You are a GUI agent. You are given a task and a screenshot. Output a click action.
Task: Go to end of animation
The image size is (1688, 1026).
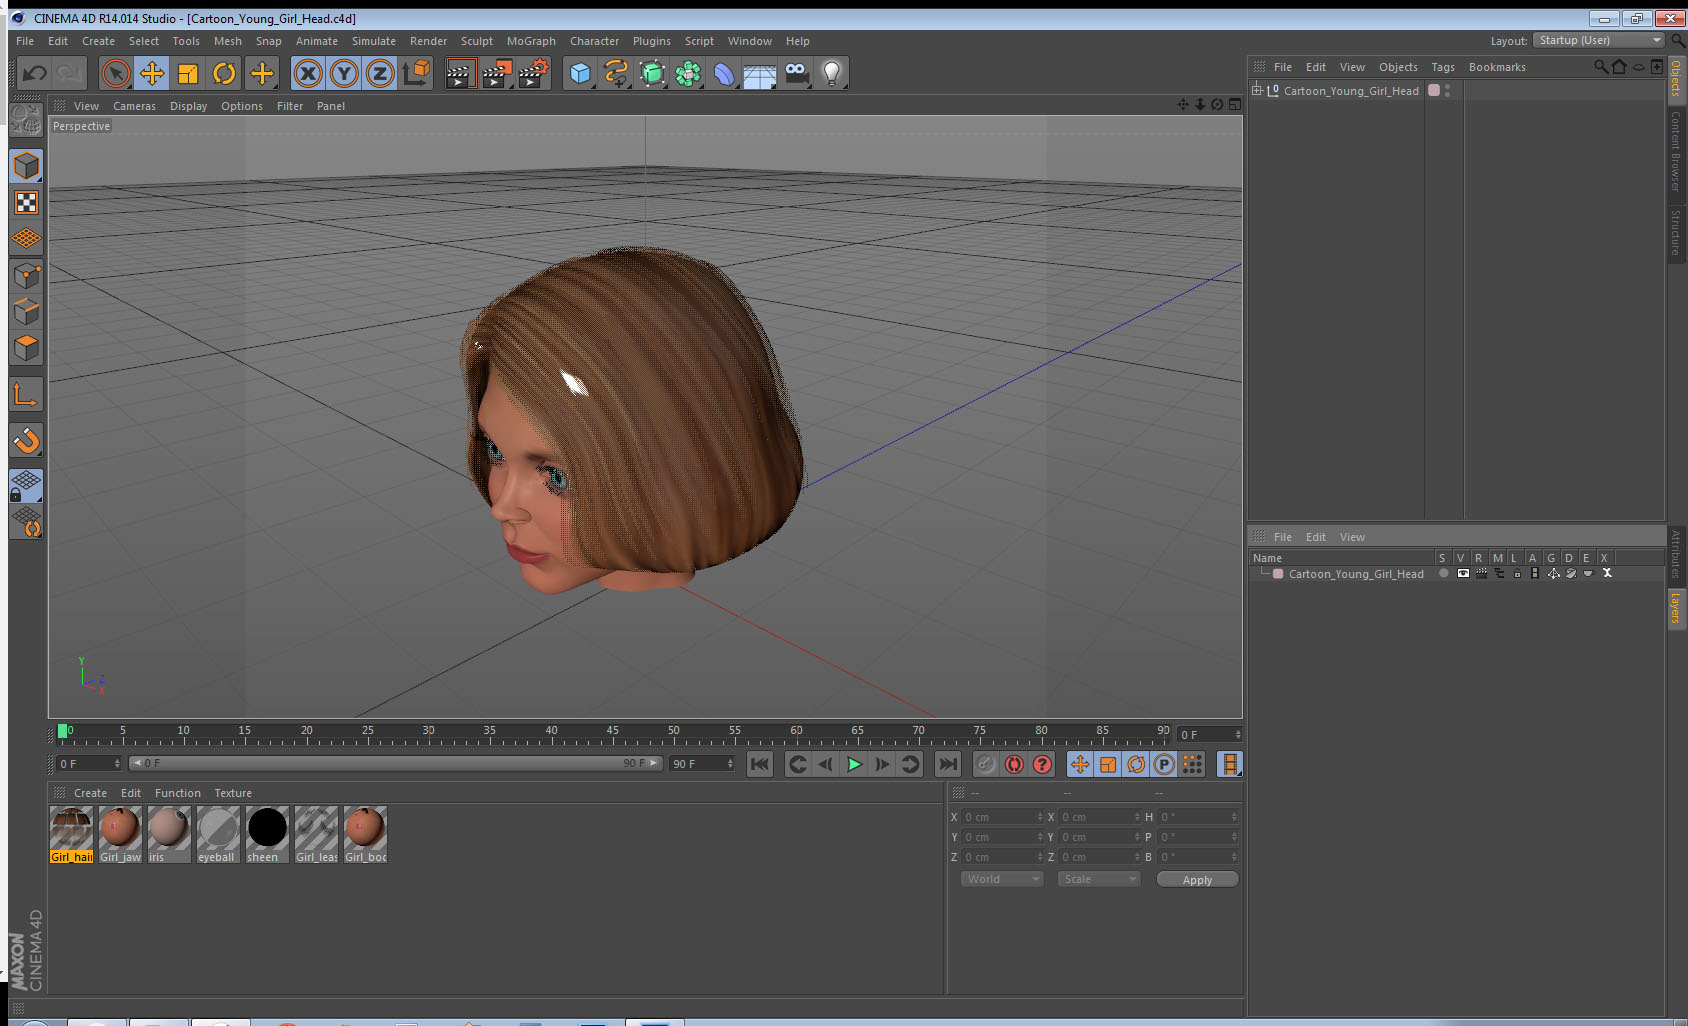[947, 764]
